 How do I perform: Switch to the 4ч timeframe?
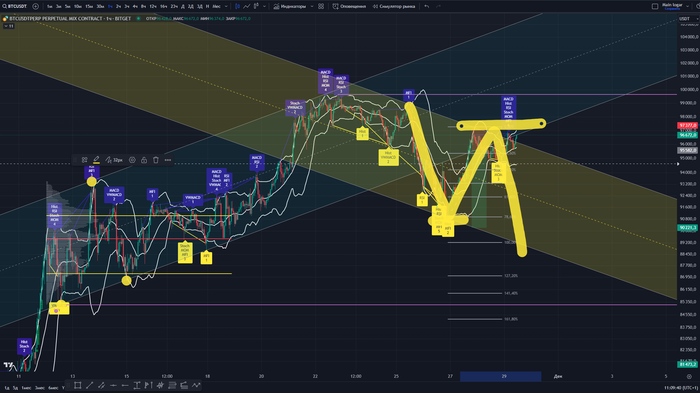pos(135,6)
